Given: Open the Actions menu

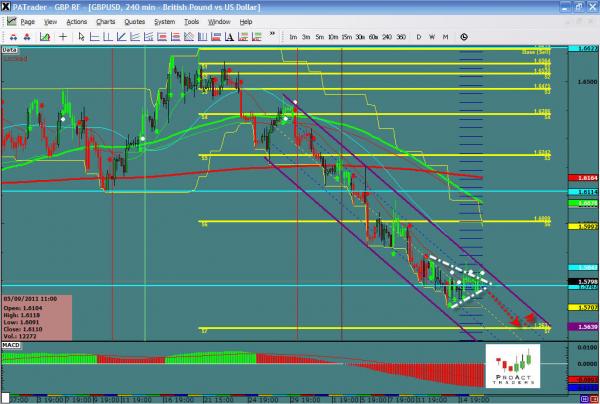Looking at the screenshot, I should tap(77, 21).
